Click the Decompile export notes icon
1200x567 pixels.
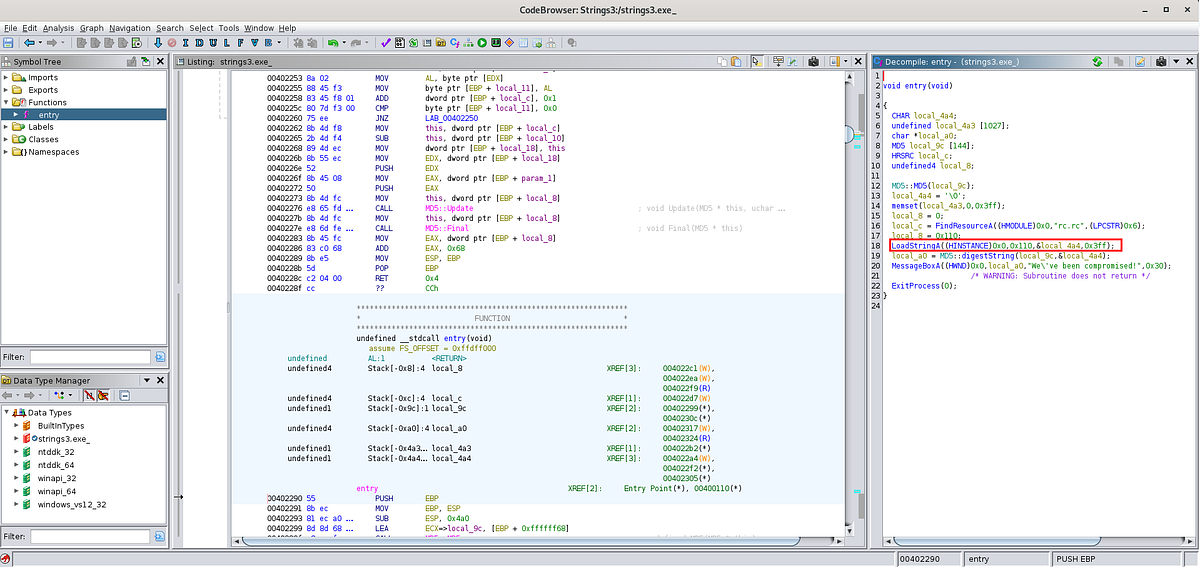pos(1139,61)
